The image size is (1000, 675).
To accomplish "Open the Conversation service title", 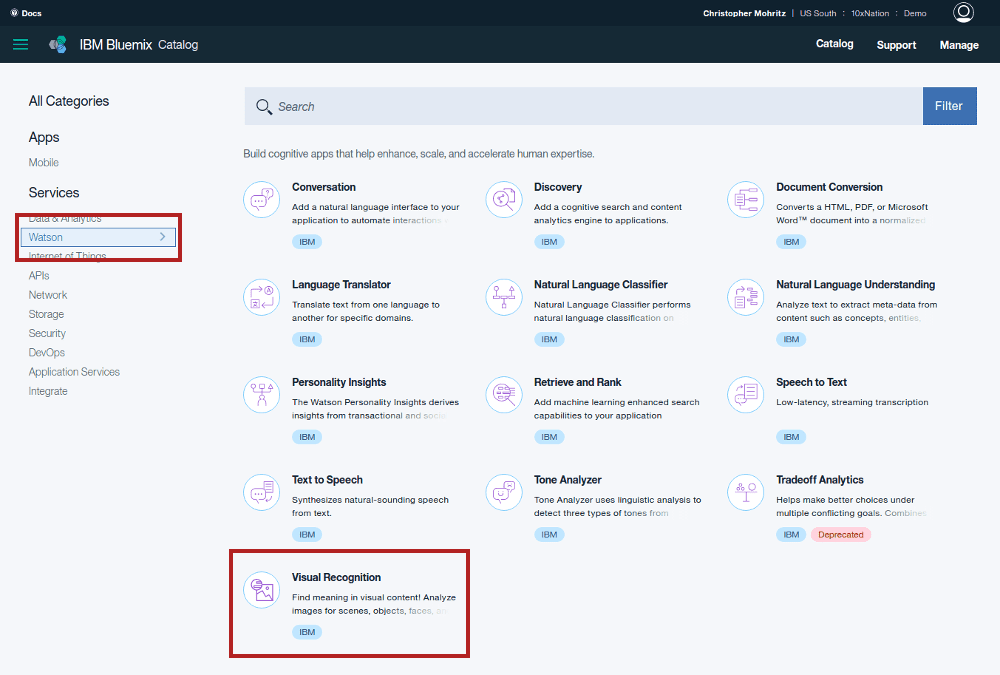I will click(x=324, y=187).
